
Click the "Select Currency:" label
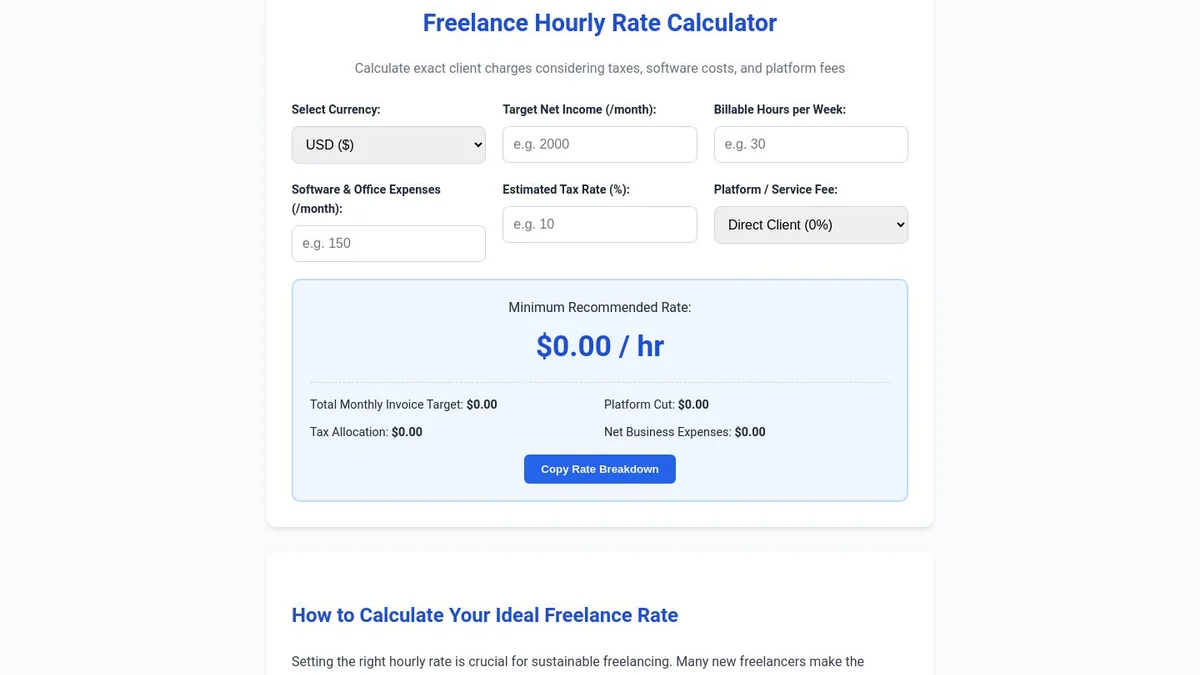click(x=336, y=110)
